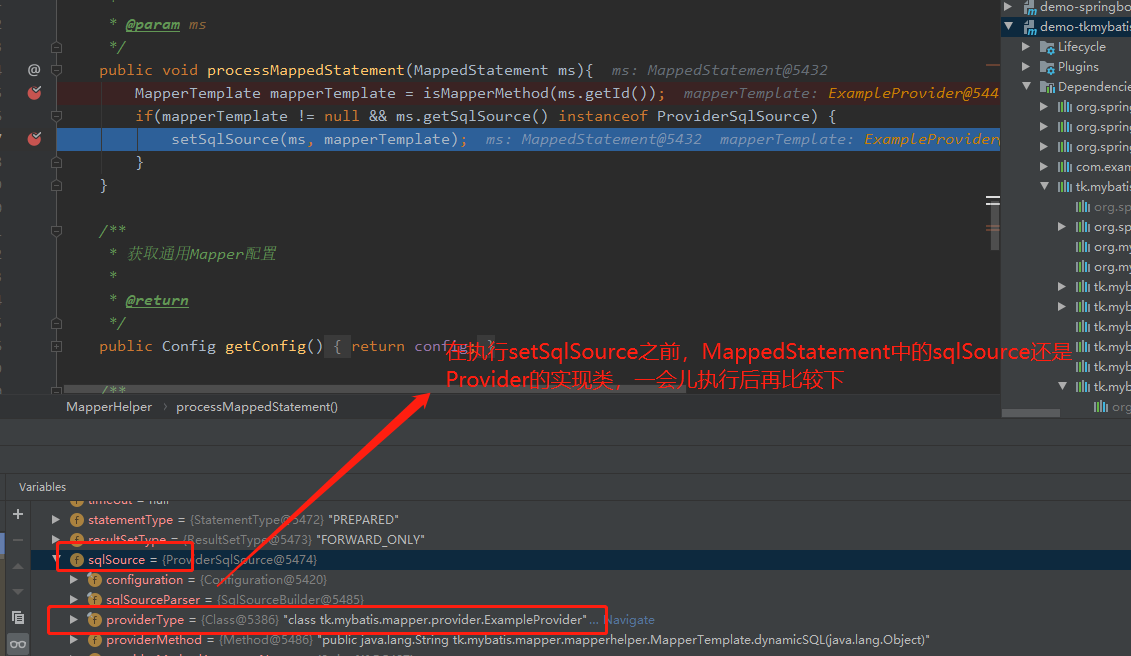This screenshot has height=656, width=1131.
Task: Toggle the show watches glasses icon
Action: [18, 644]
